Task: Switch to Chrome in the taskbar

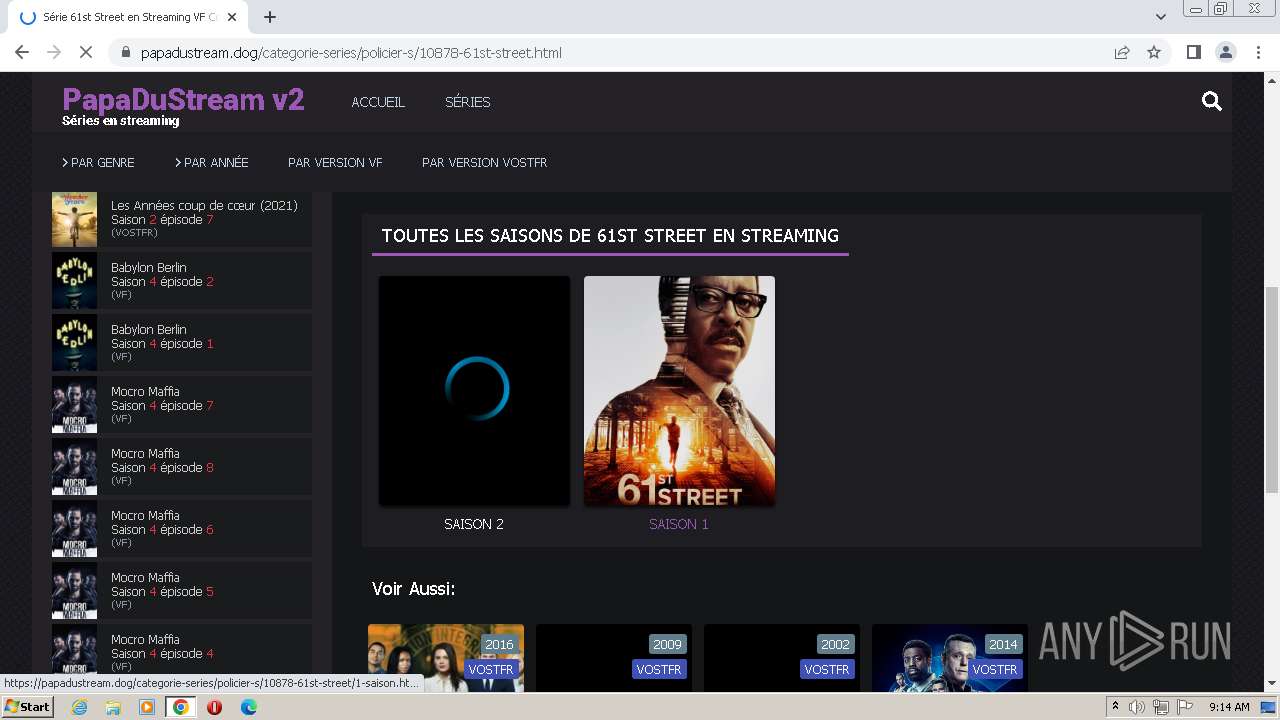Action: click(181, 707)
